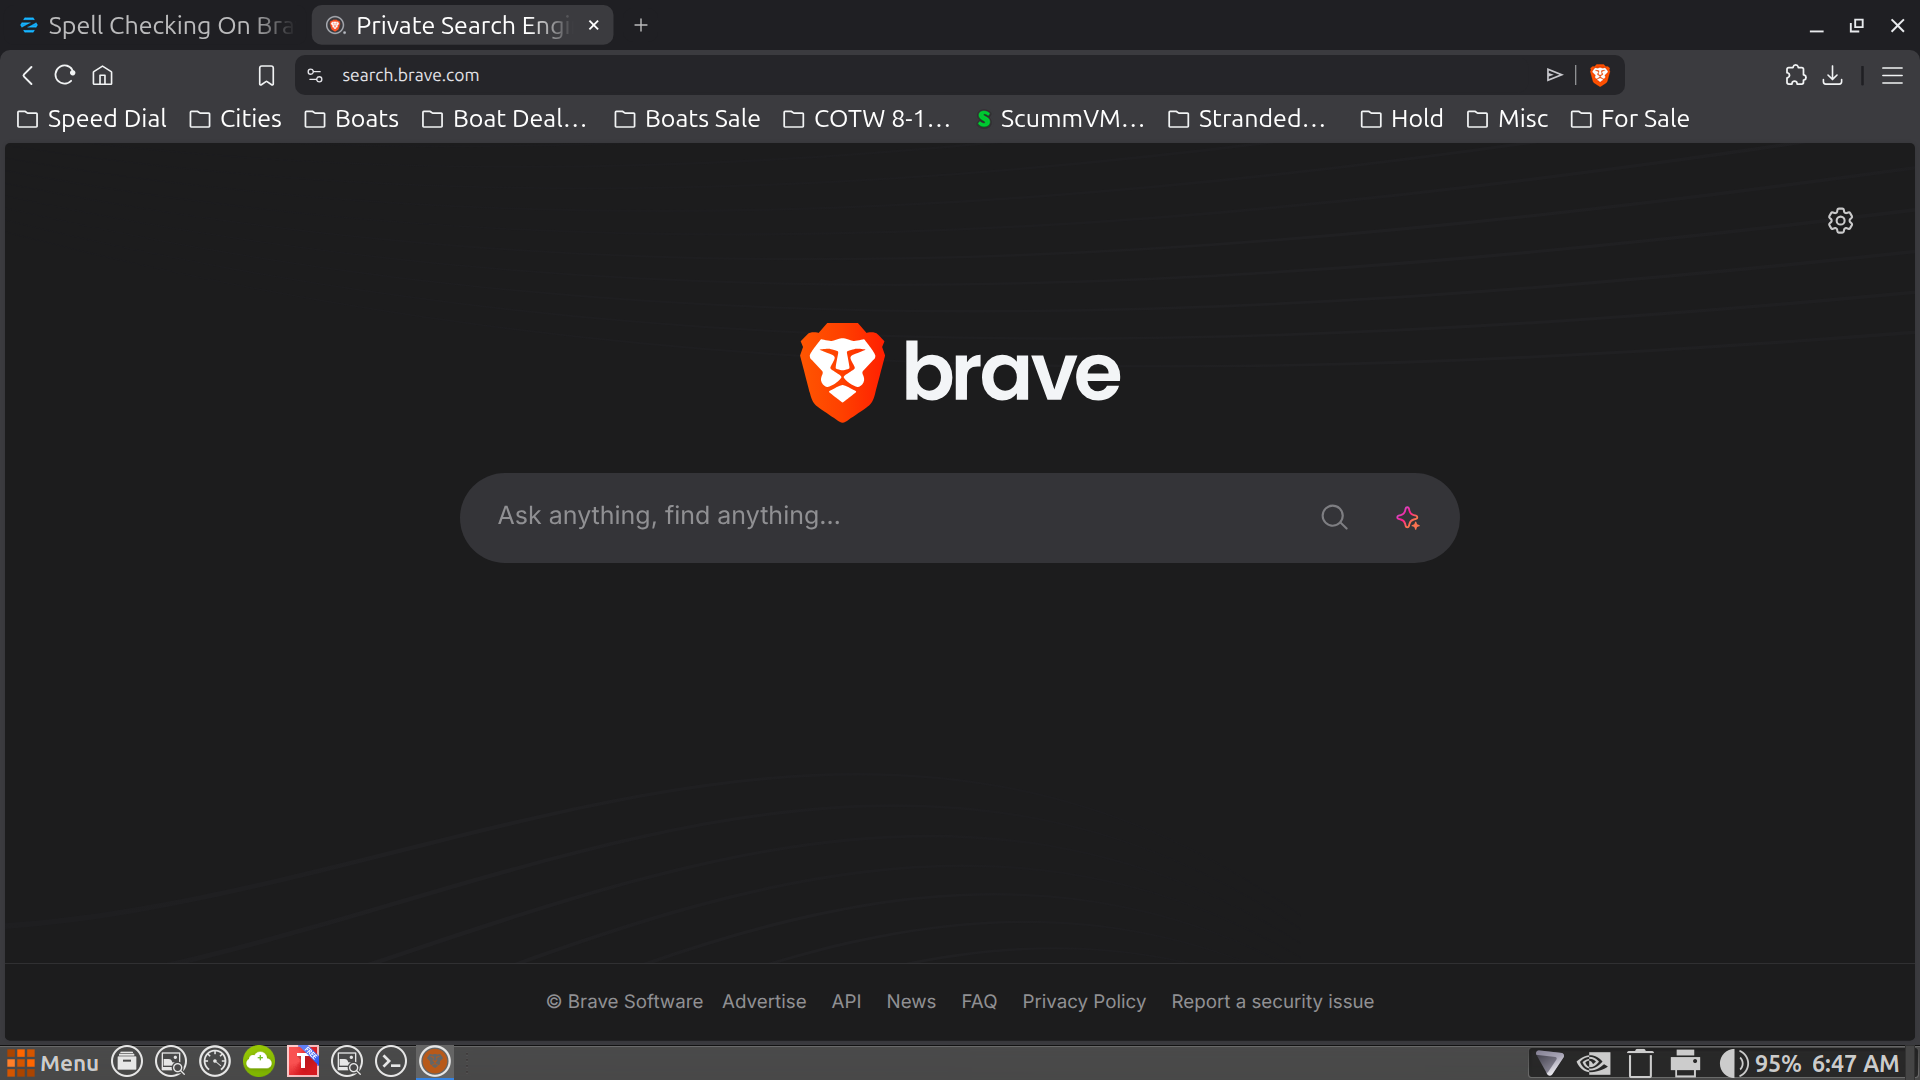
Task: Open the hamburger main menu
Action: click(1892, 75)
